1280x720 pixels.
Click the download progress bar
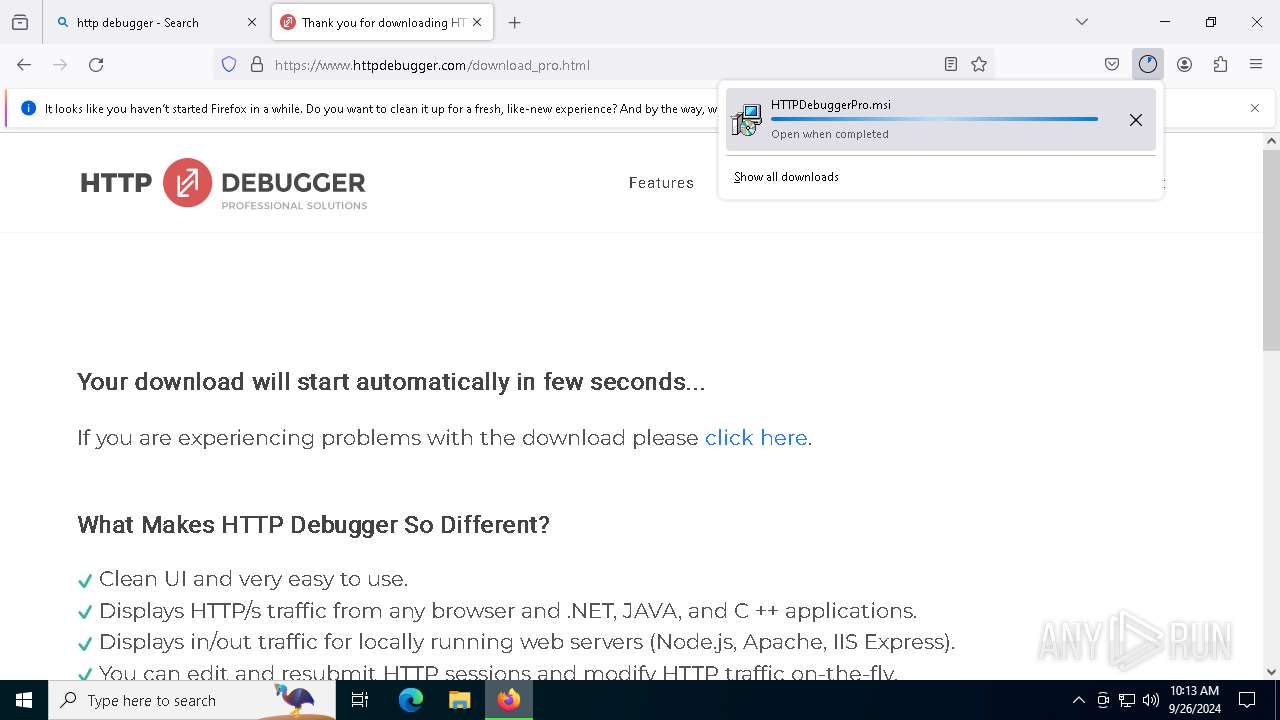pyautogui.click(x=934, y=119)
